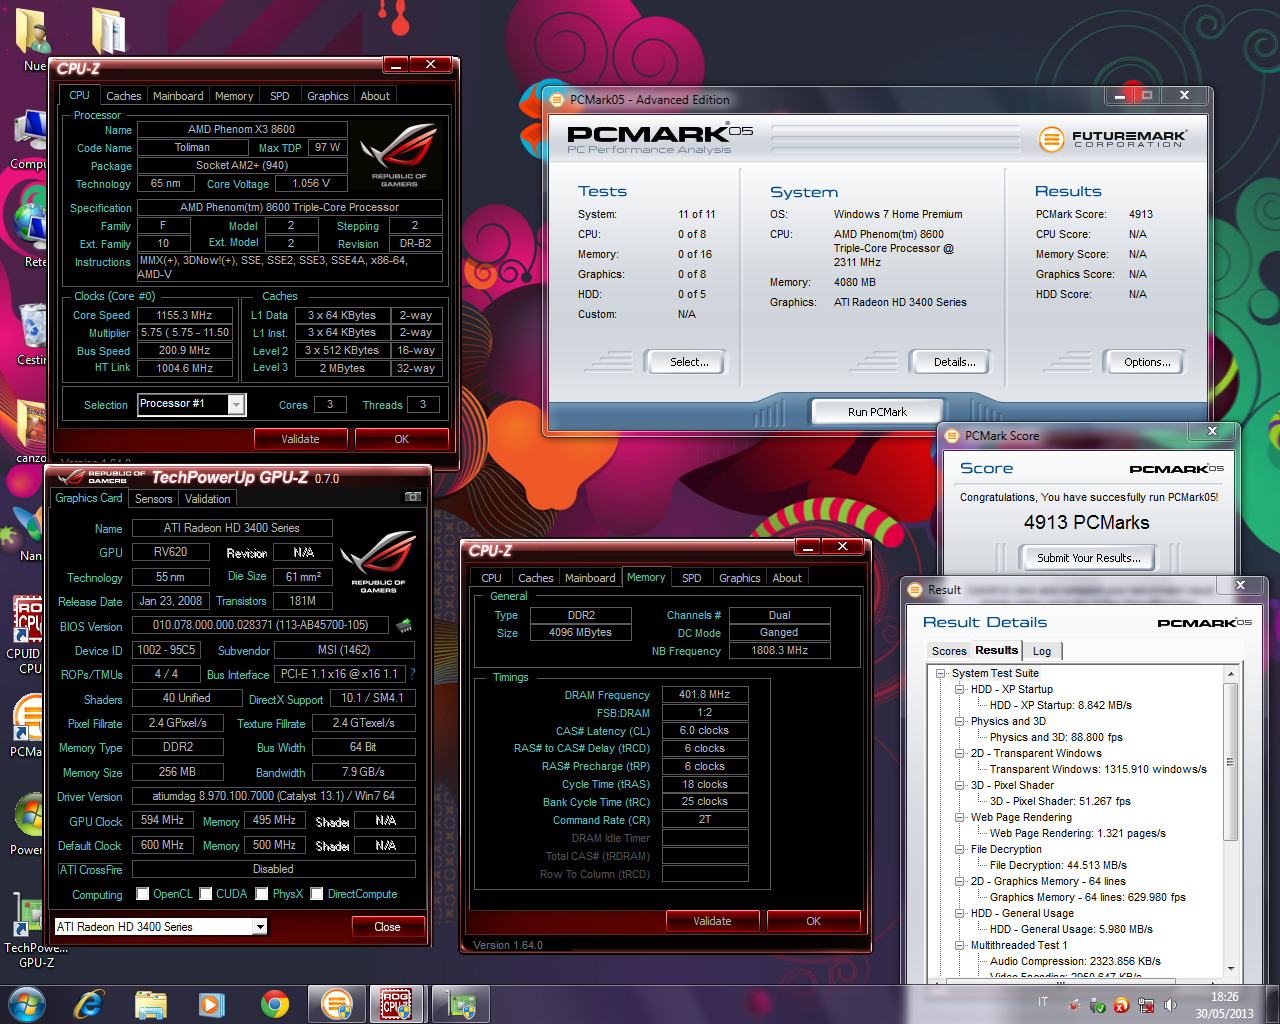
Task: Collapse the 3D - Pixel Shader node
Action: click(960, 786)
